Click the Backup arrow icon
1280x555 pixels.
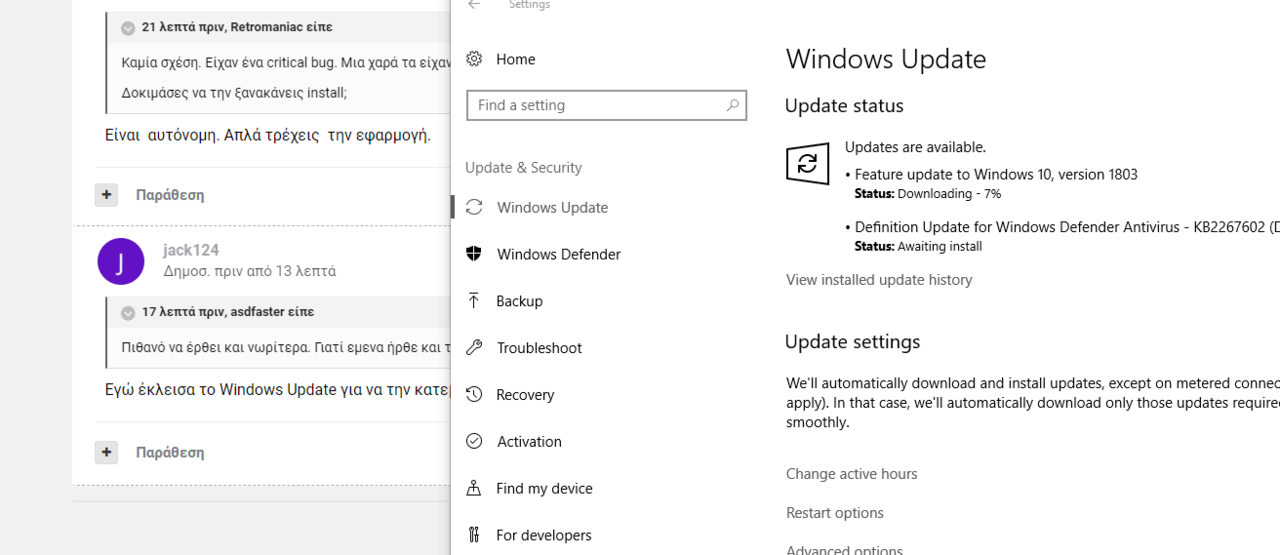tap(474, 301)
